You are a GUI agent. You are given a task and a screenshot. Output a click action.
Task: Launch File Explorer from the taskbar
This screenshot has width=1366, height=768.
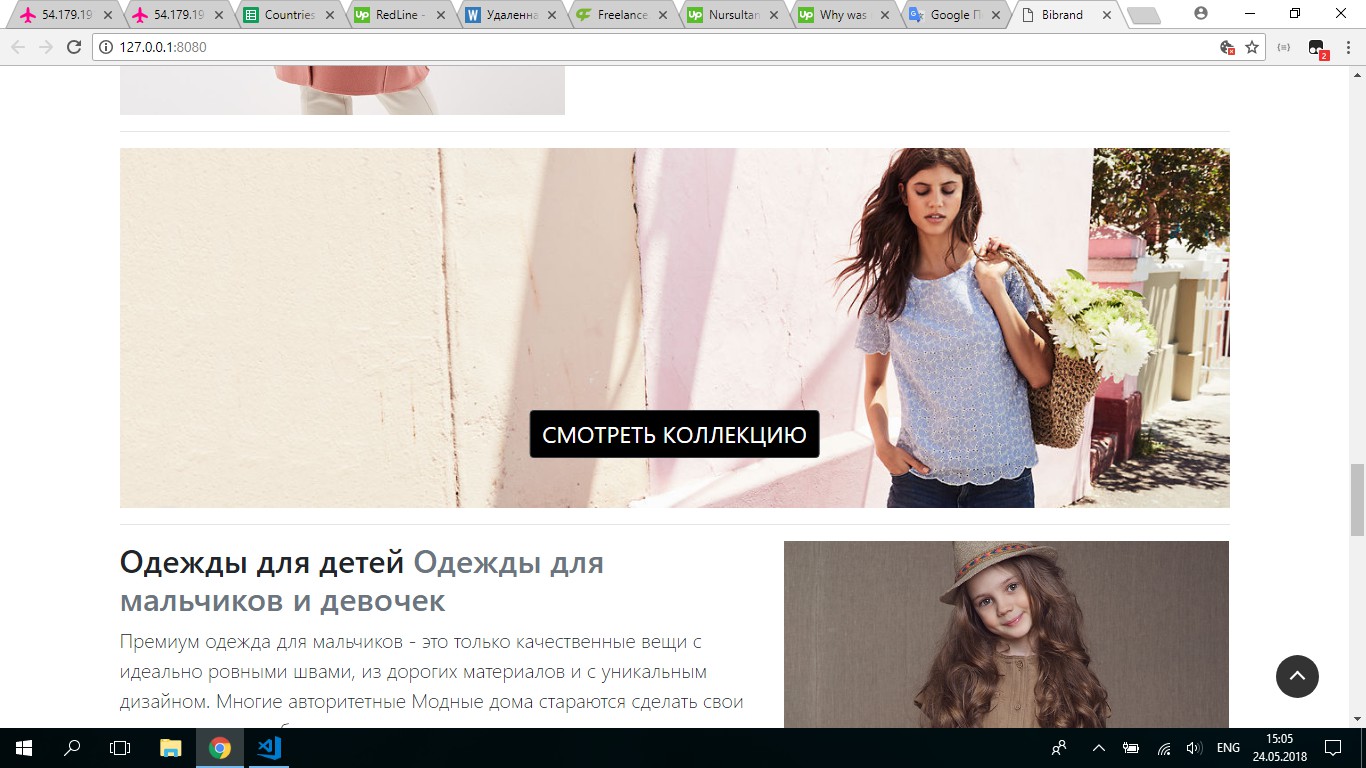(x=171, y=748)
